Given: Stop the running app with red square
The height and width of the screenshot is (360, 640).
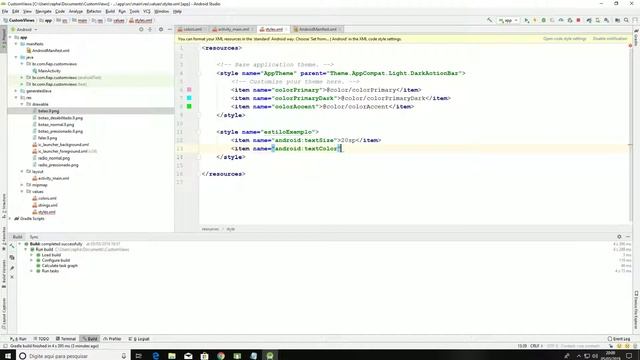Looking at the screenshot, I should point(578,20).
